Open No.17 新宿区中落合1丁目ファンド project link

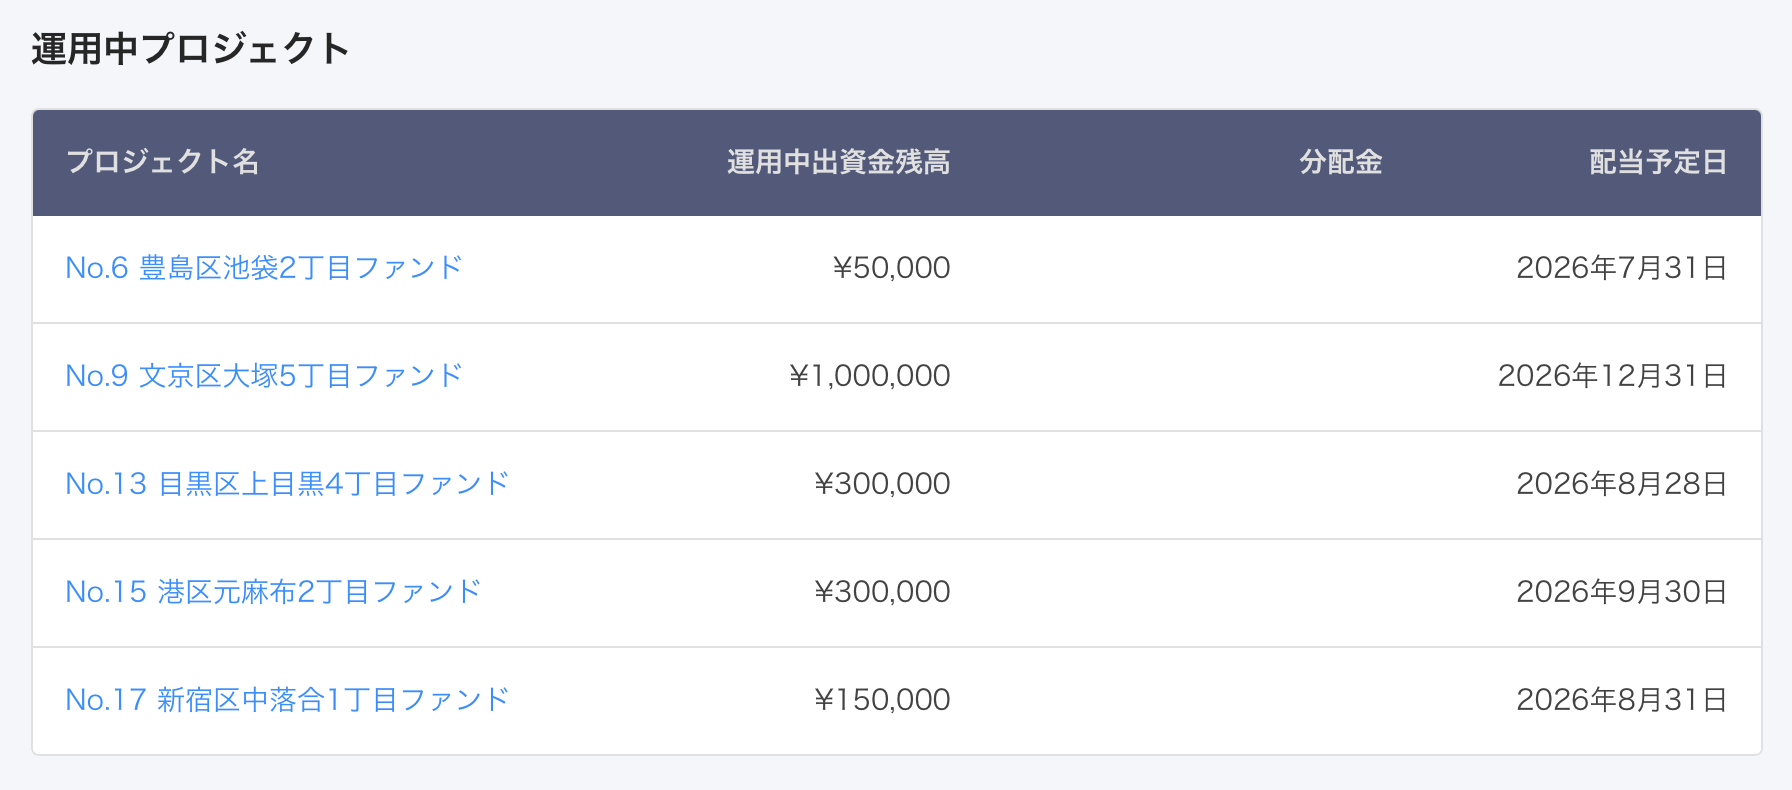(287, 700)
